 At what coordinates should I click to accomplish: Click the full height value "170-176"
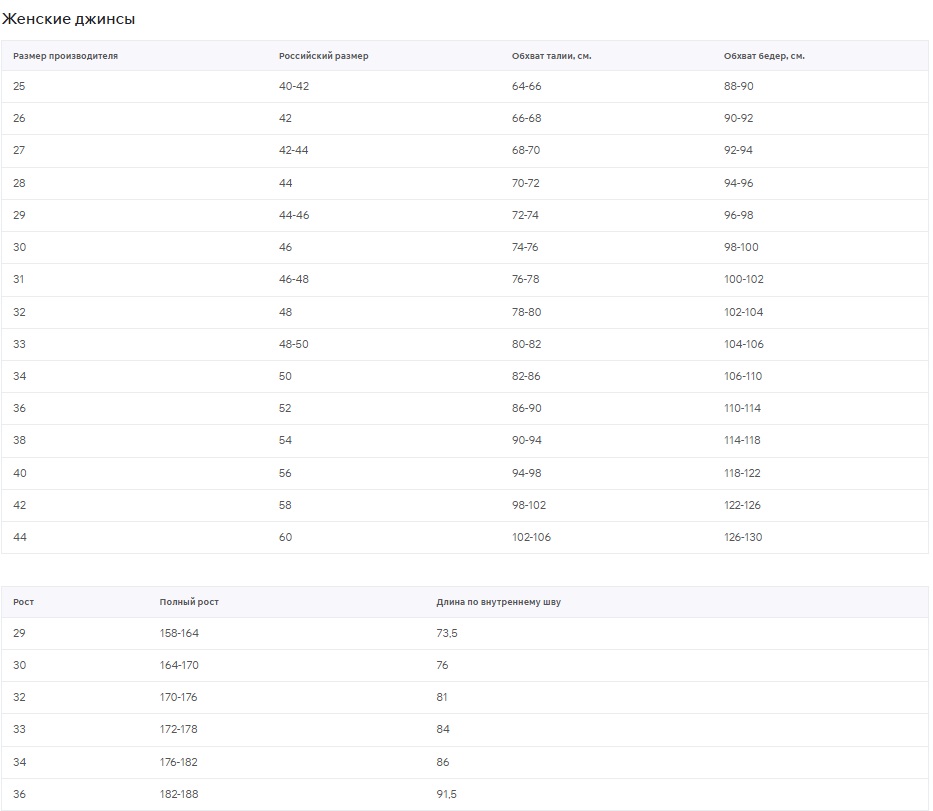coord(179,698)
